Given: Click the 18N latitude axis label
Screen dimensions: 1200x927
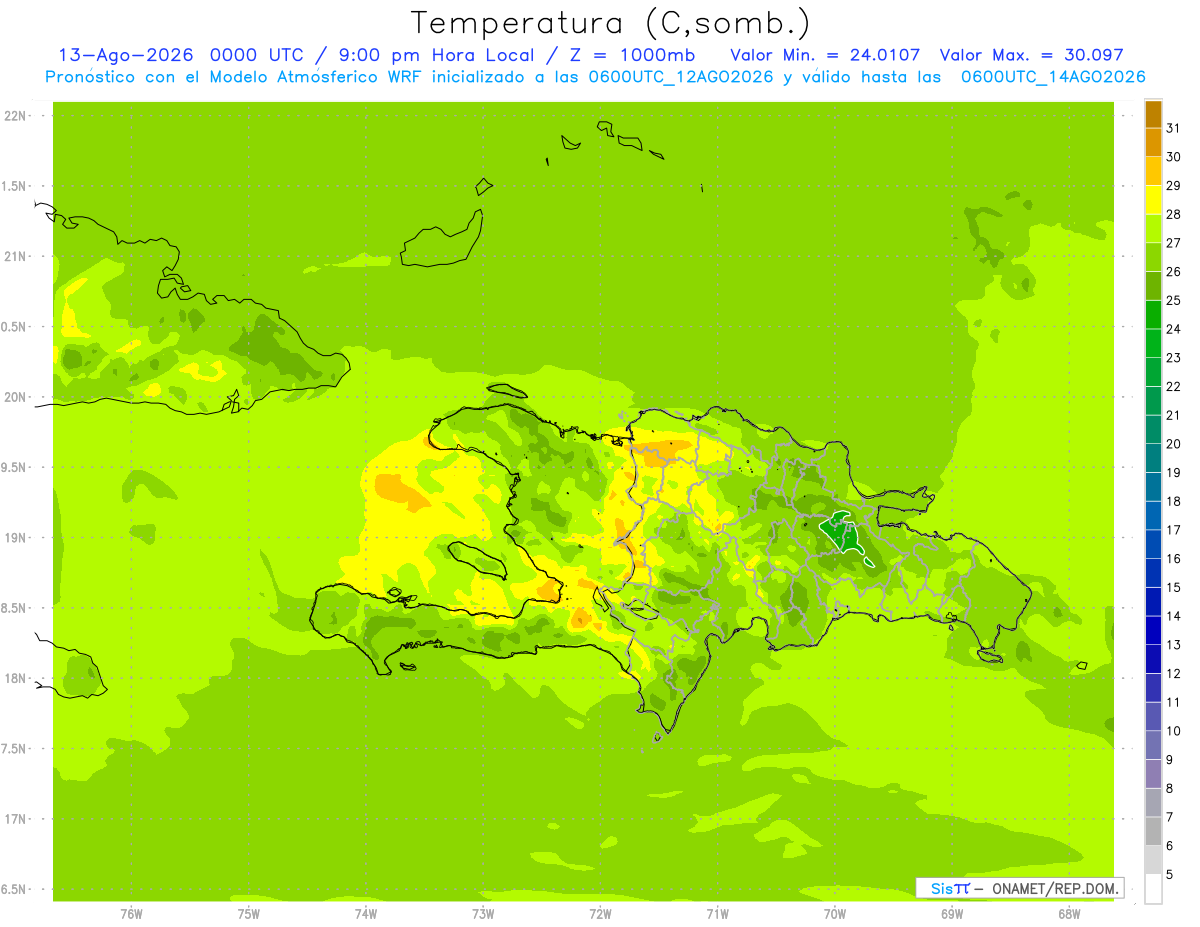Looking at the screenshot, I should pos(15,678).
